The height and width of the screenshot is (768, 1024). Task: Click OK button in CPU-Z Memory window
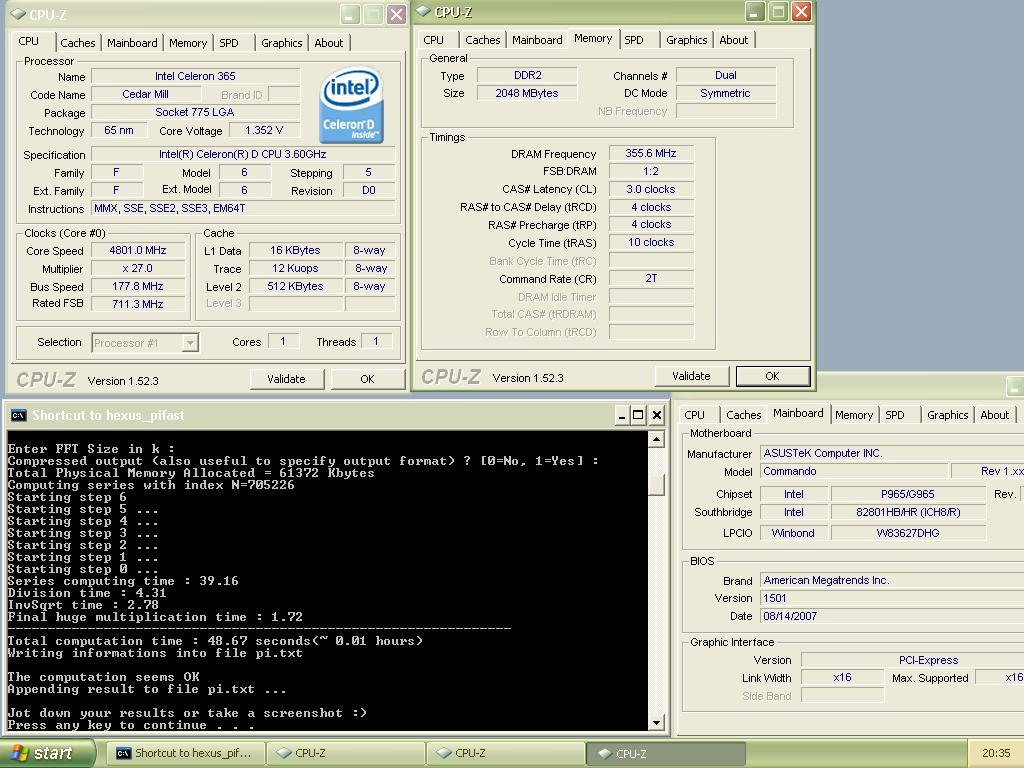[x=772, y=376]
